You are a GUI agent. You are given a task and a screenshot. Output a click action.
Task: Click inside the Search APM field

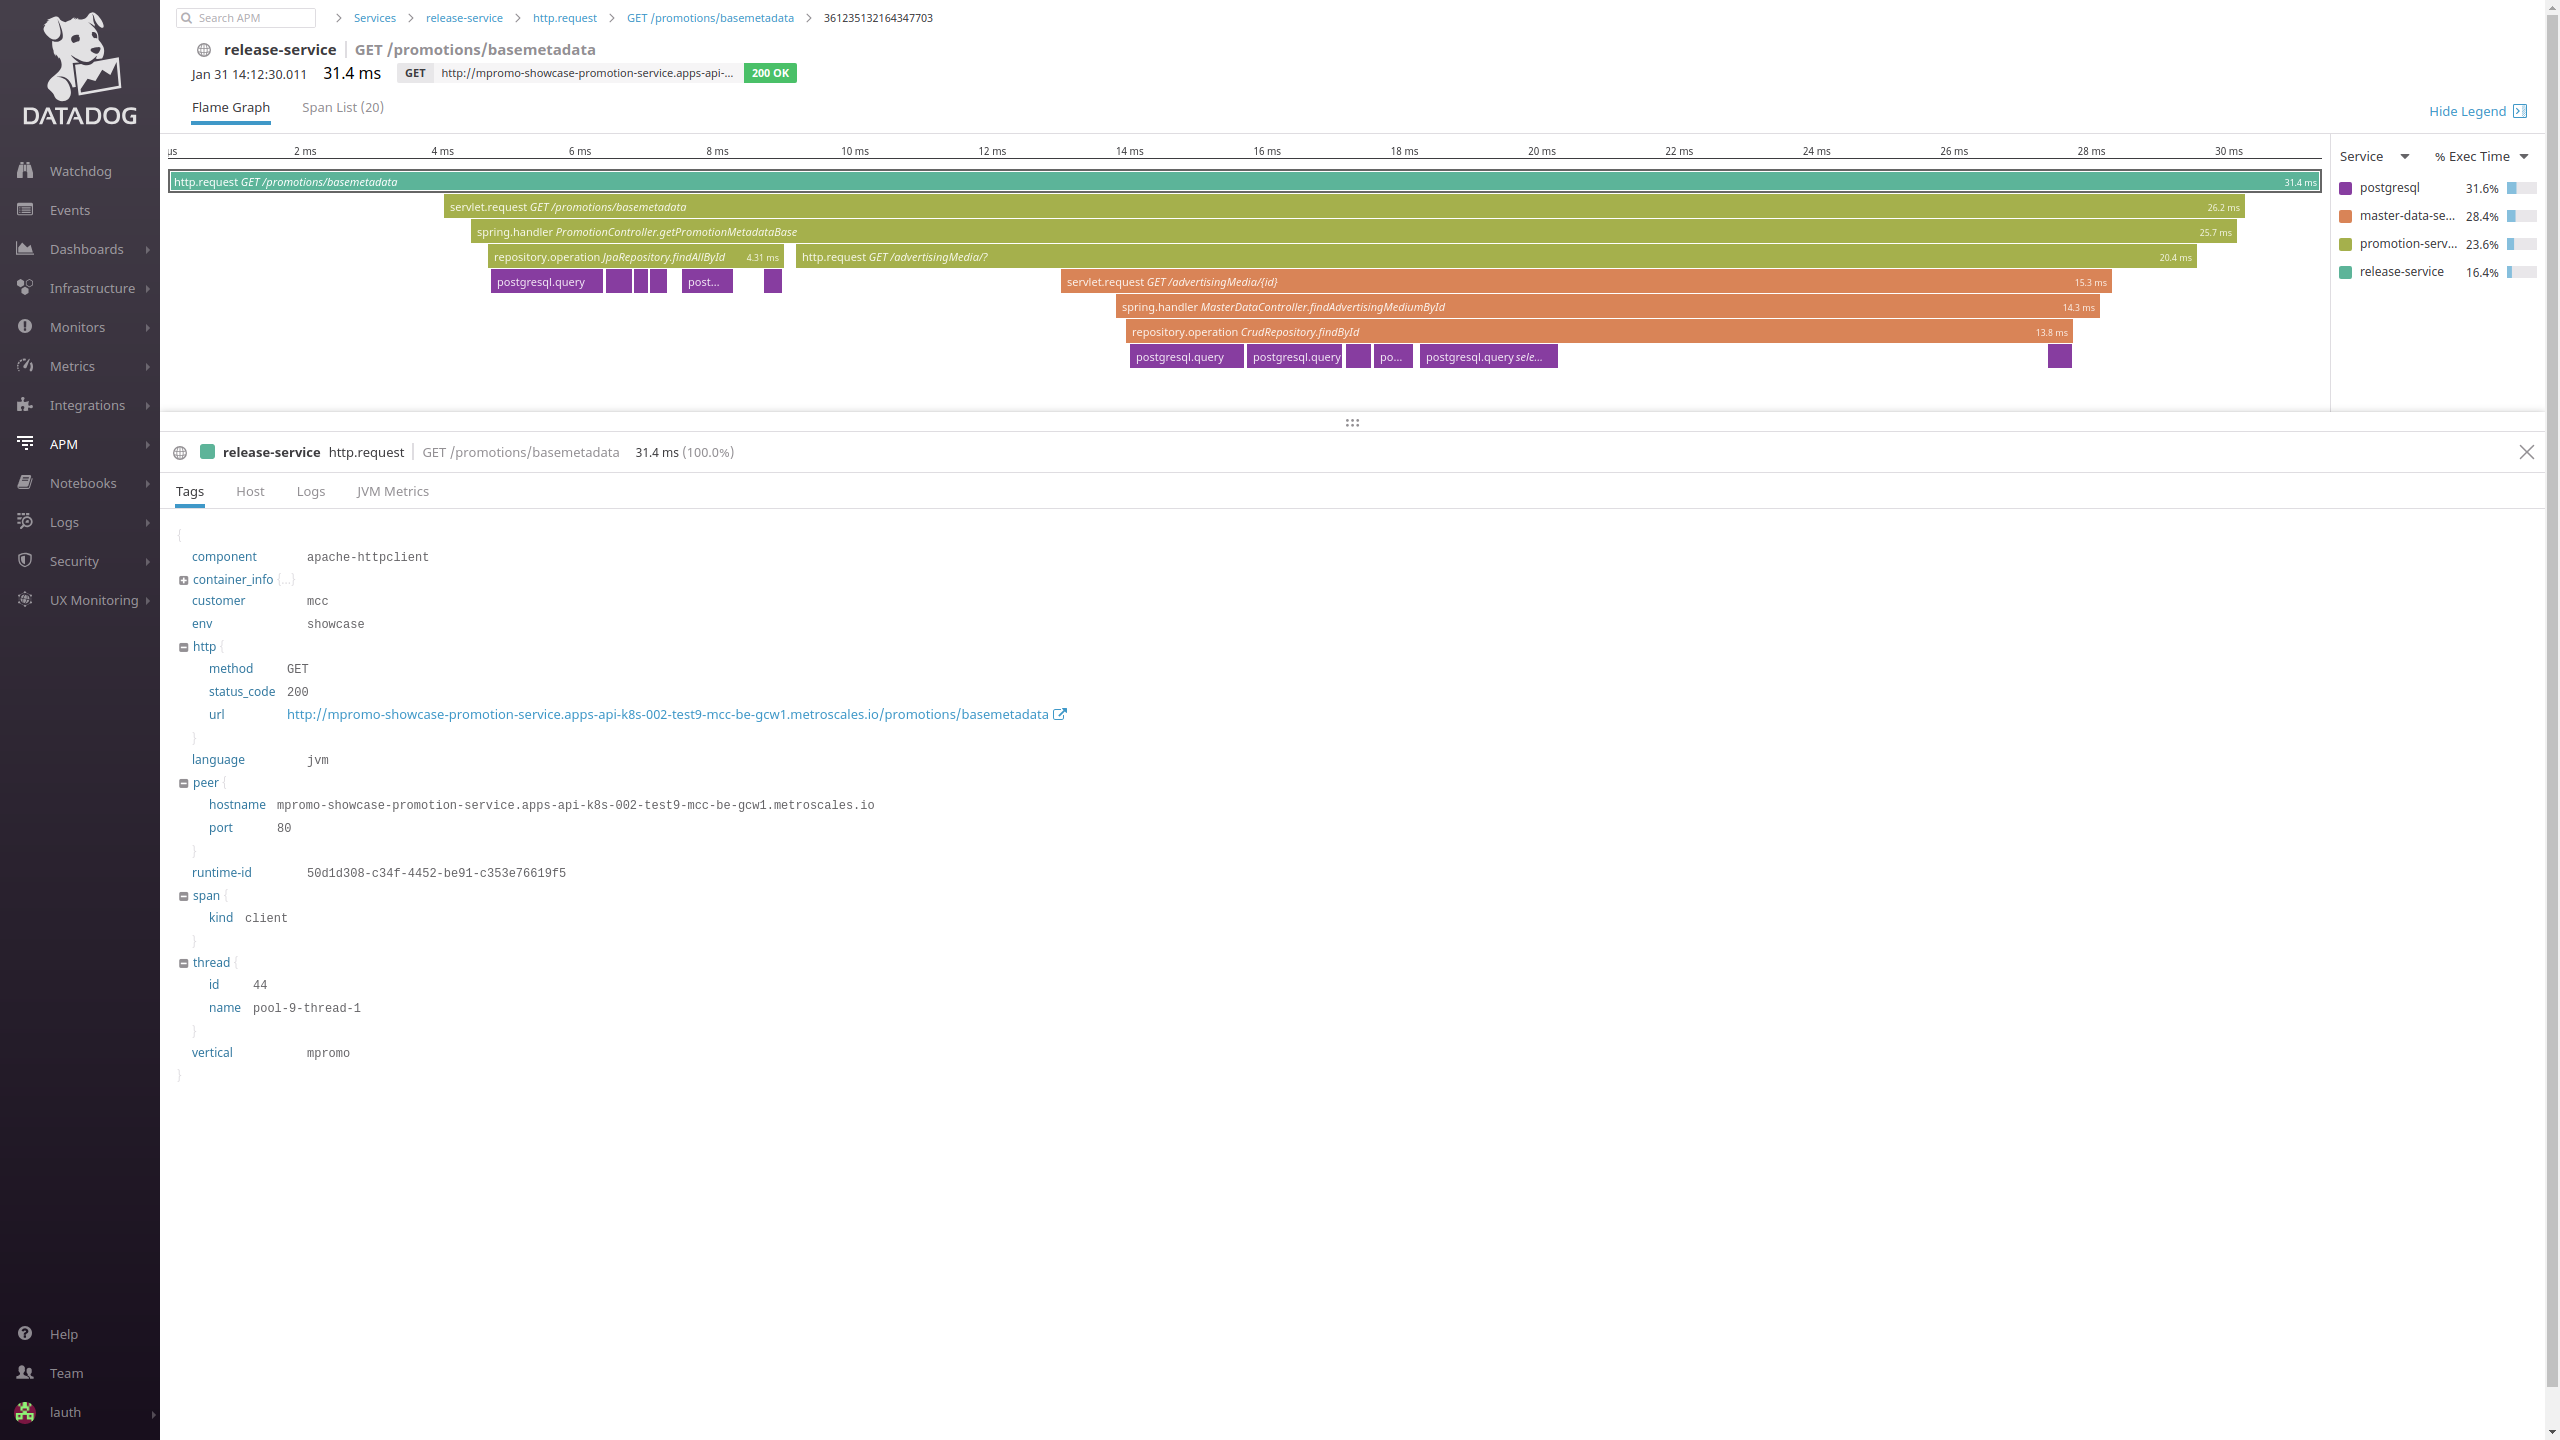pos(245,17)
